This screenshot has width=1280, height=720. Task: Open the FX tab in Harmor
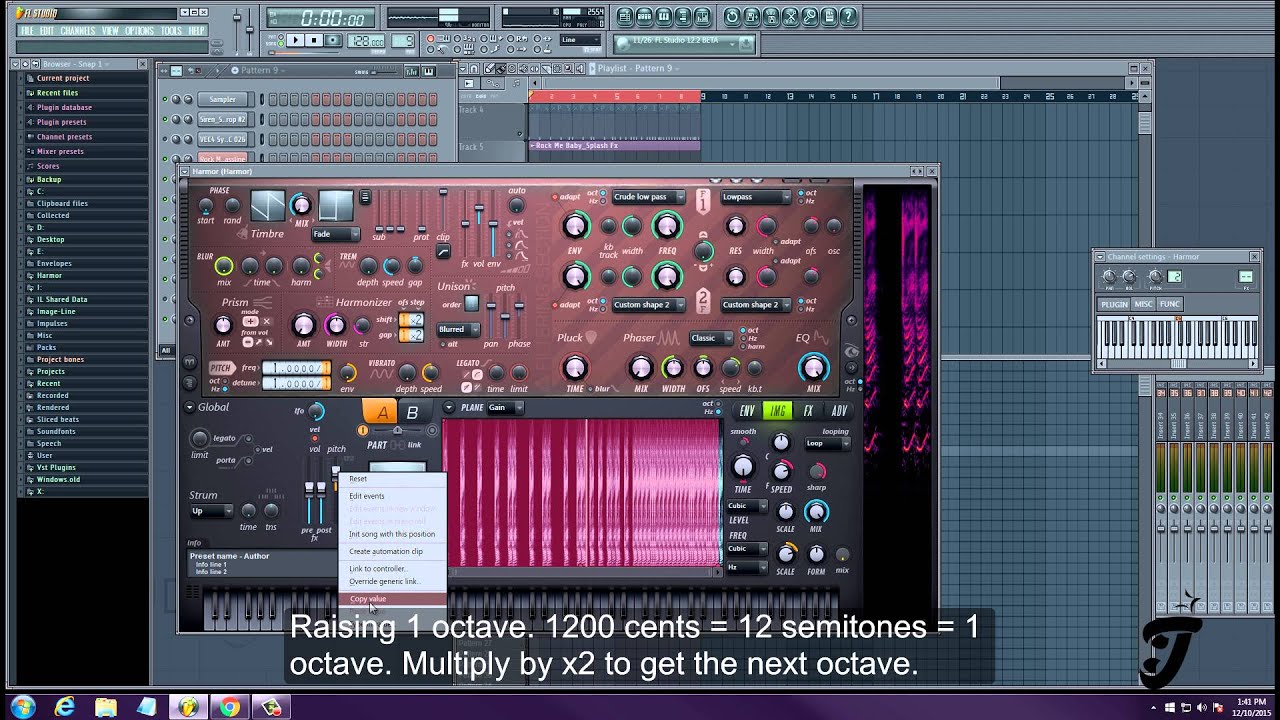[x=808, y=411]
